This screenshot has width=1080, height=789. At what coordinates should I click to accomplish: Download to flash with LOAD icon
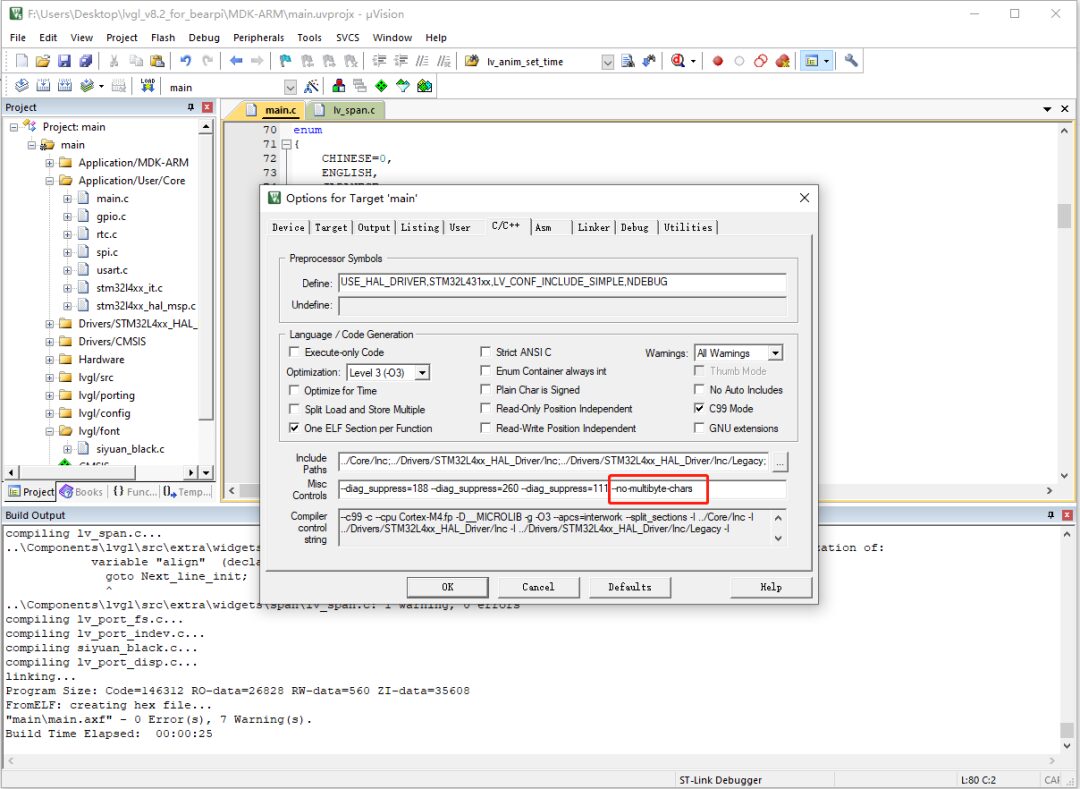147,86
